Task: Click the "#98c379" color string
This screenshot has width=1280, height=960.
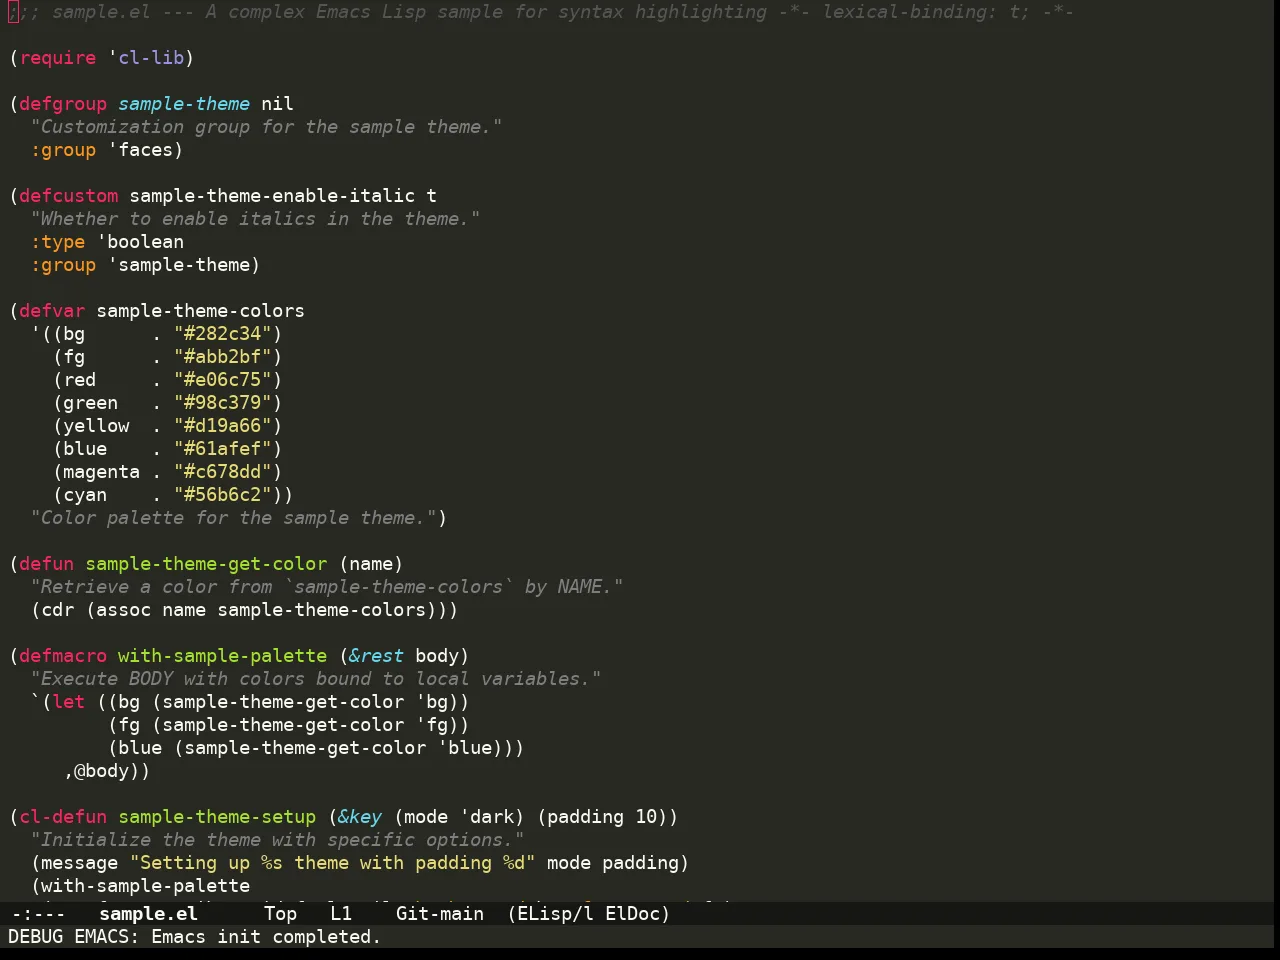Action: click(222, 403)
